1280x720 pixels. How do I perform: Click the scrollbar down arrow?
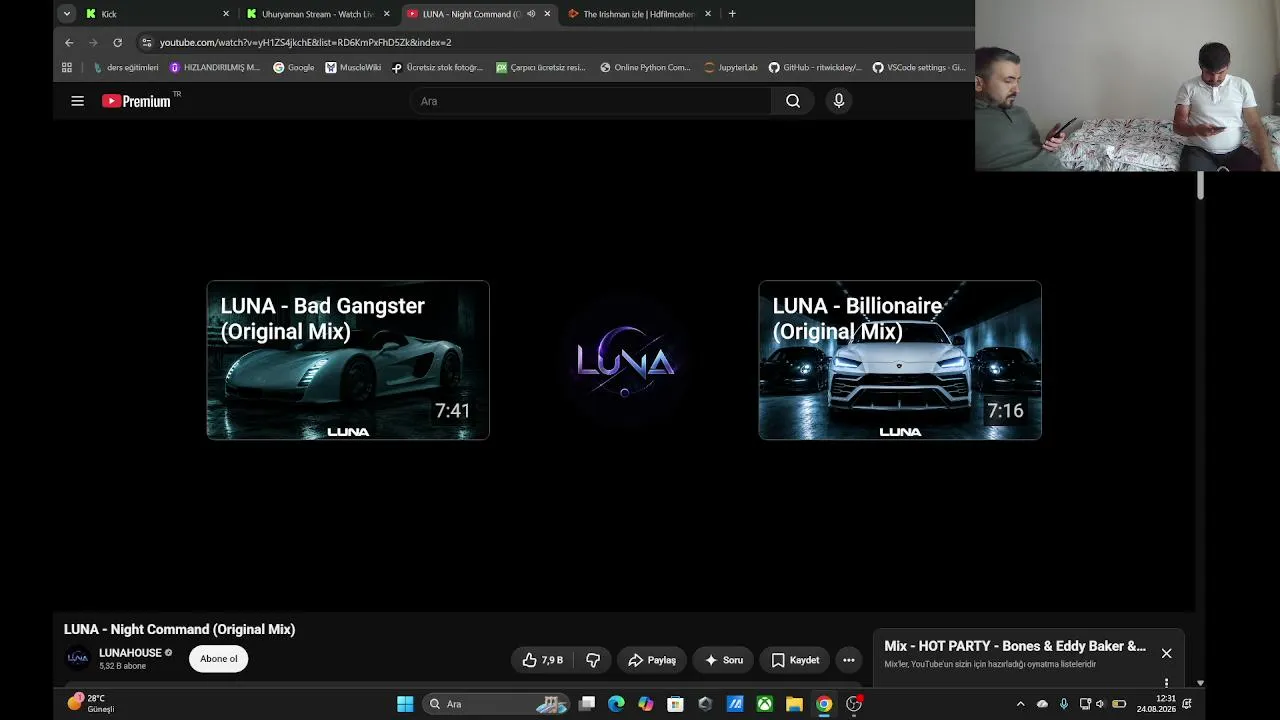click(x=1200, y=683)
